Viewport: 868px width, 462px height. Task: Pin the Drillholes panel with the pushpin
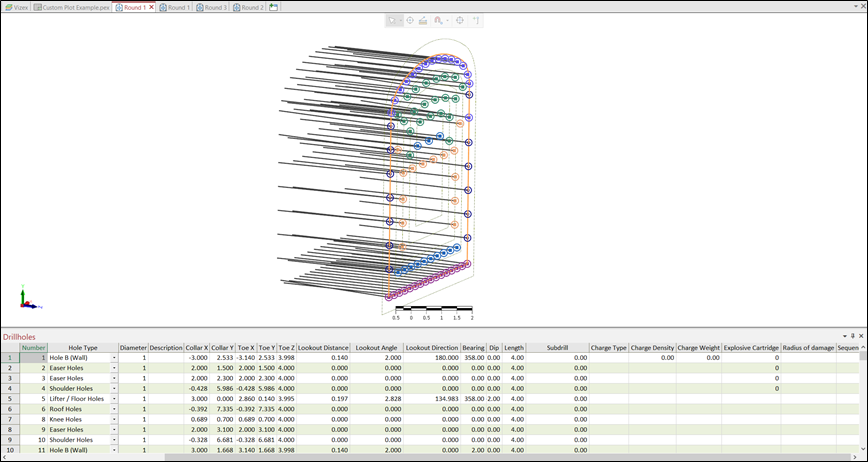853,336
